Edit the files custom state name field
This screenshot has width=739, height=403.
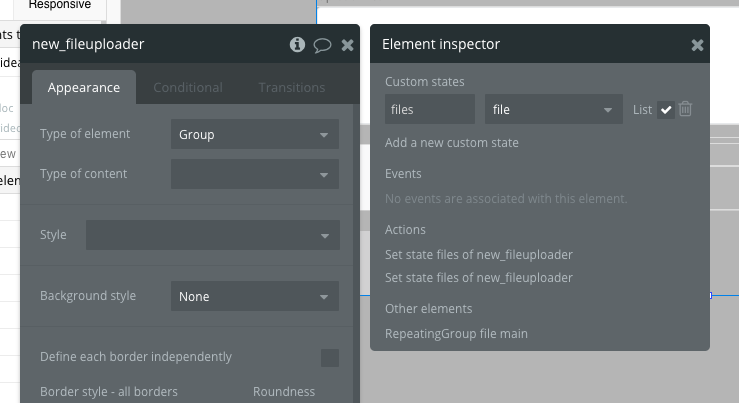coord(430,109)
